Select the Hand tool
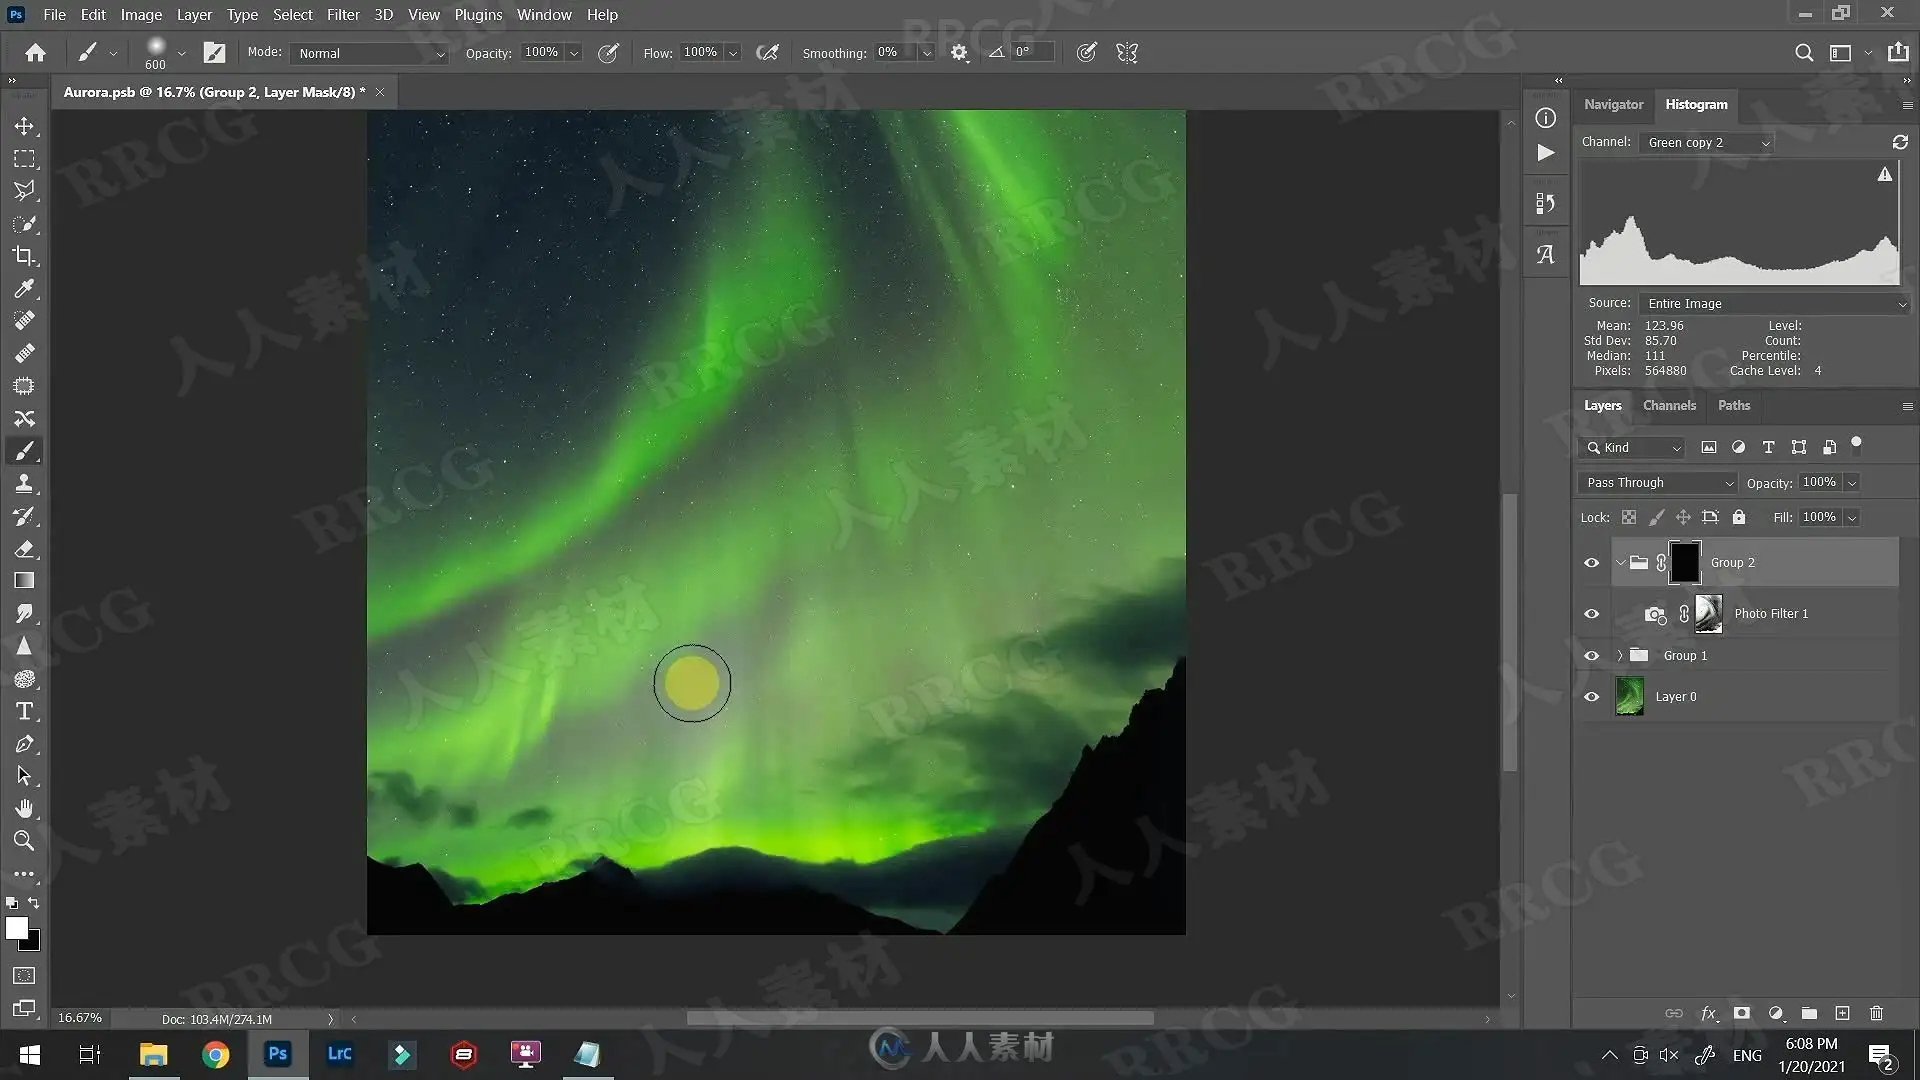The image size is (1920, 1080). point(24,808)
